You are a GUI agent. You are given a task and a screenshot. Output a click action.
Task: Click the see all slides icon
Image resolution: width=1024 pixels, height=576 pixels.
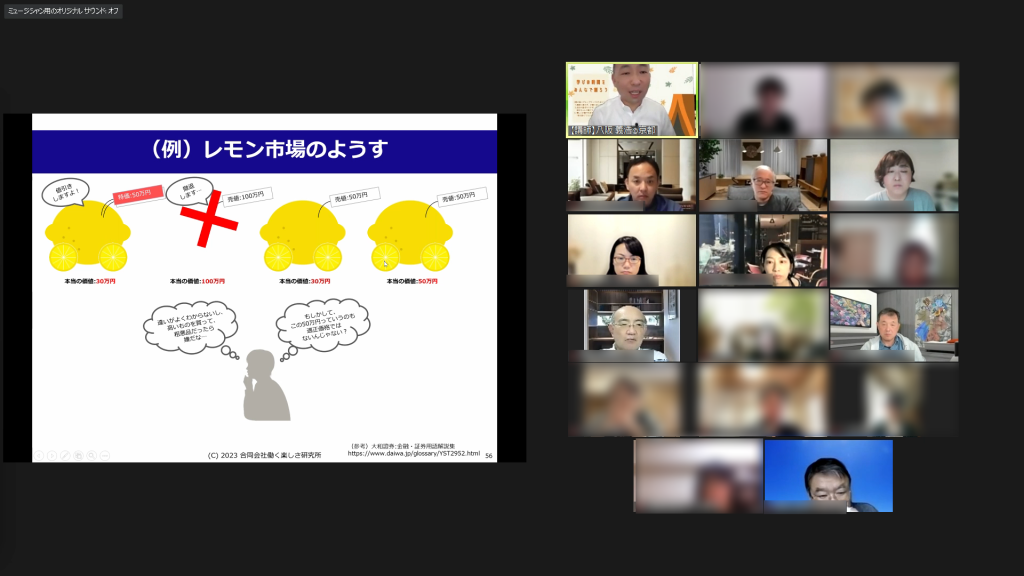79,455
